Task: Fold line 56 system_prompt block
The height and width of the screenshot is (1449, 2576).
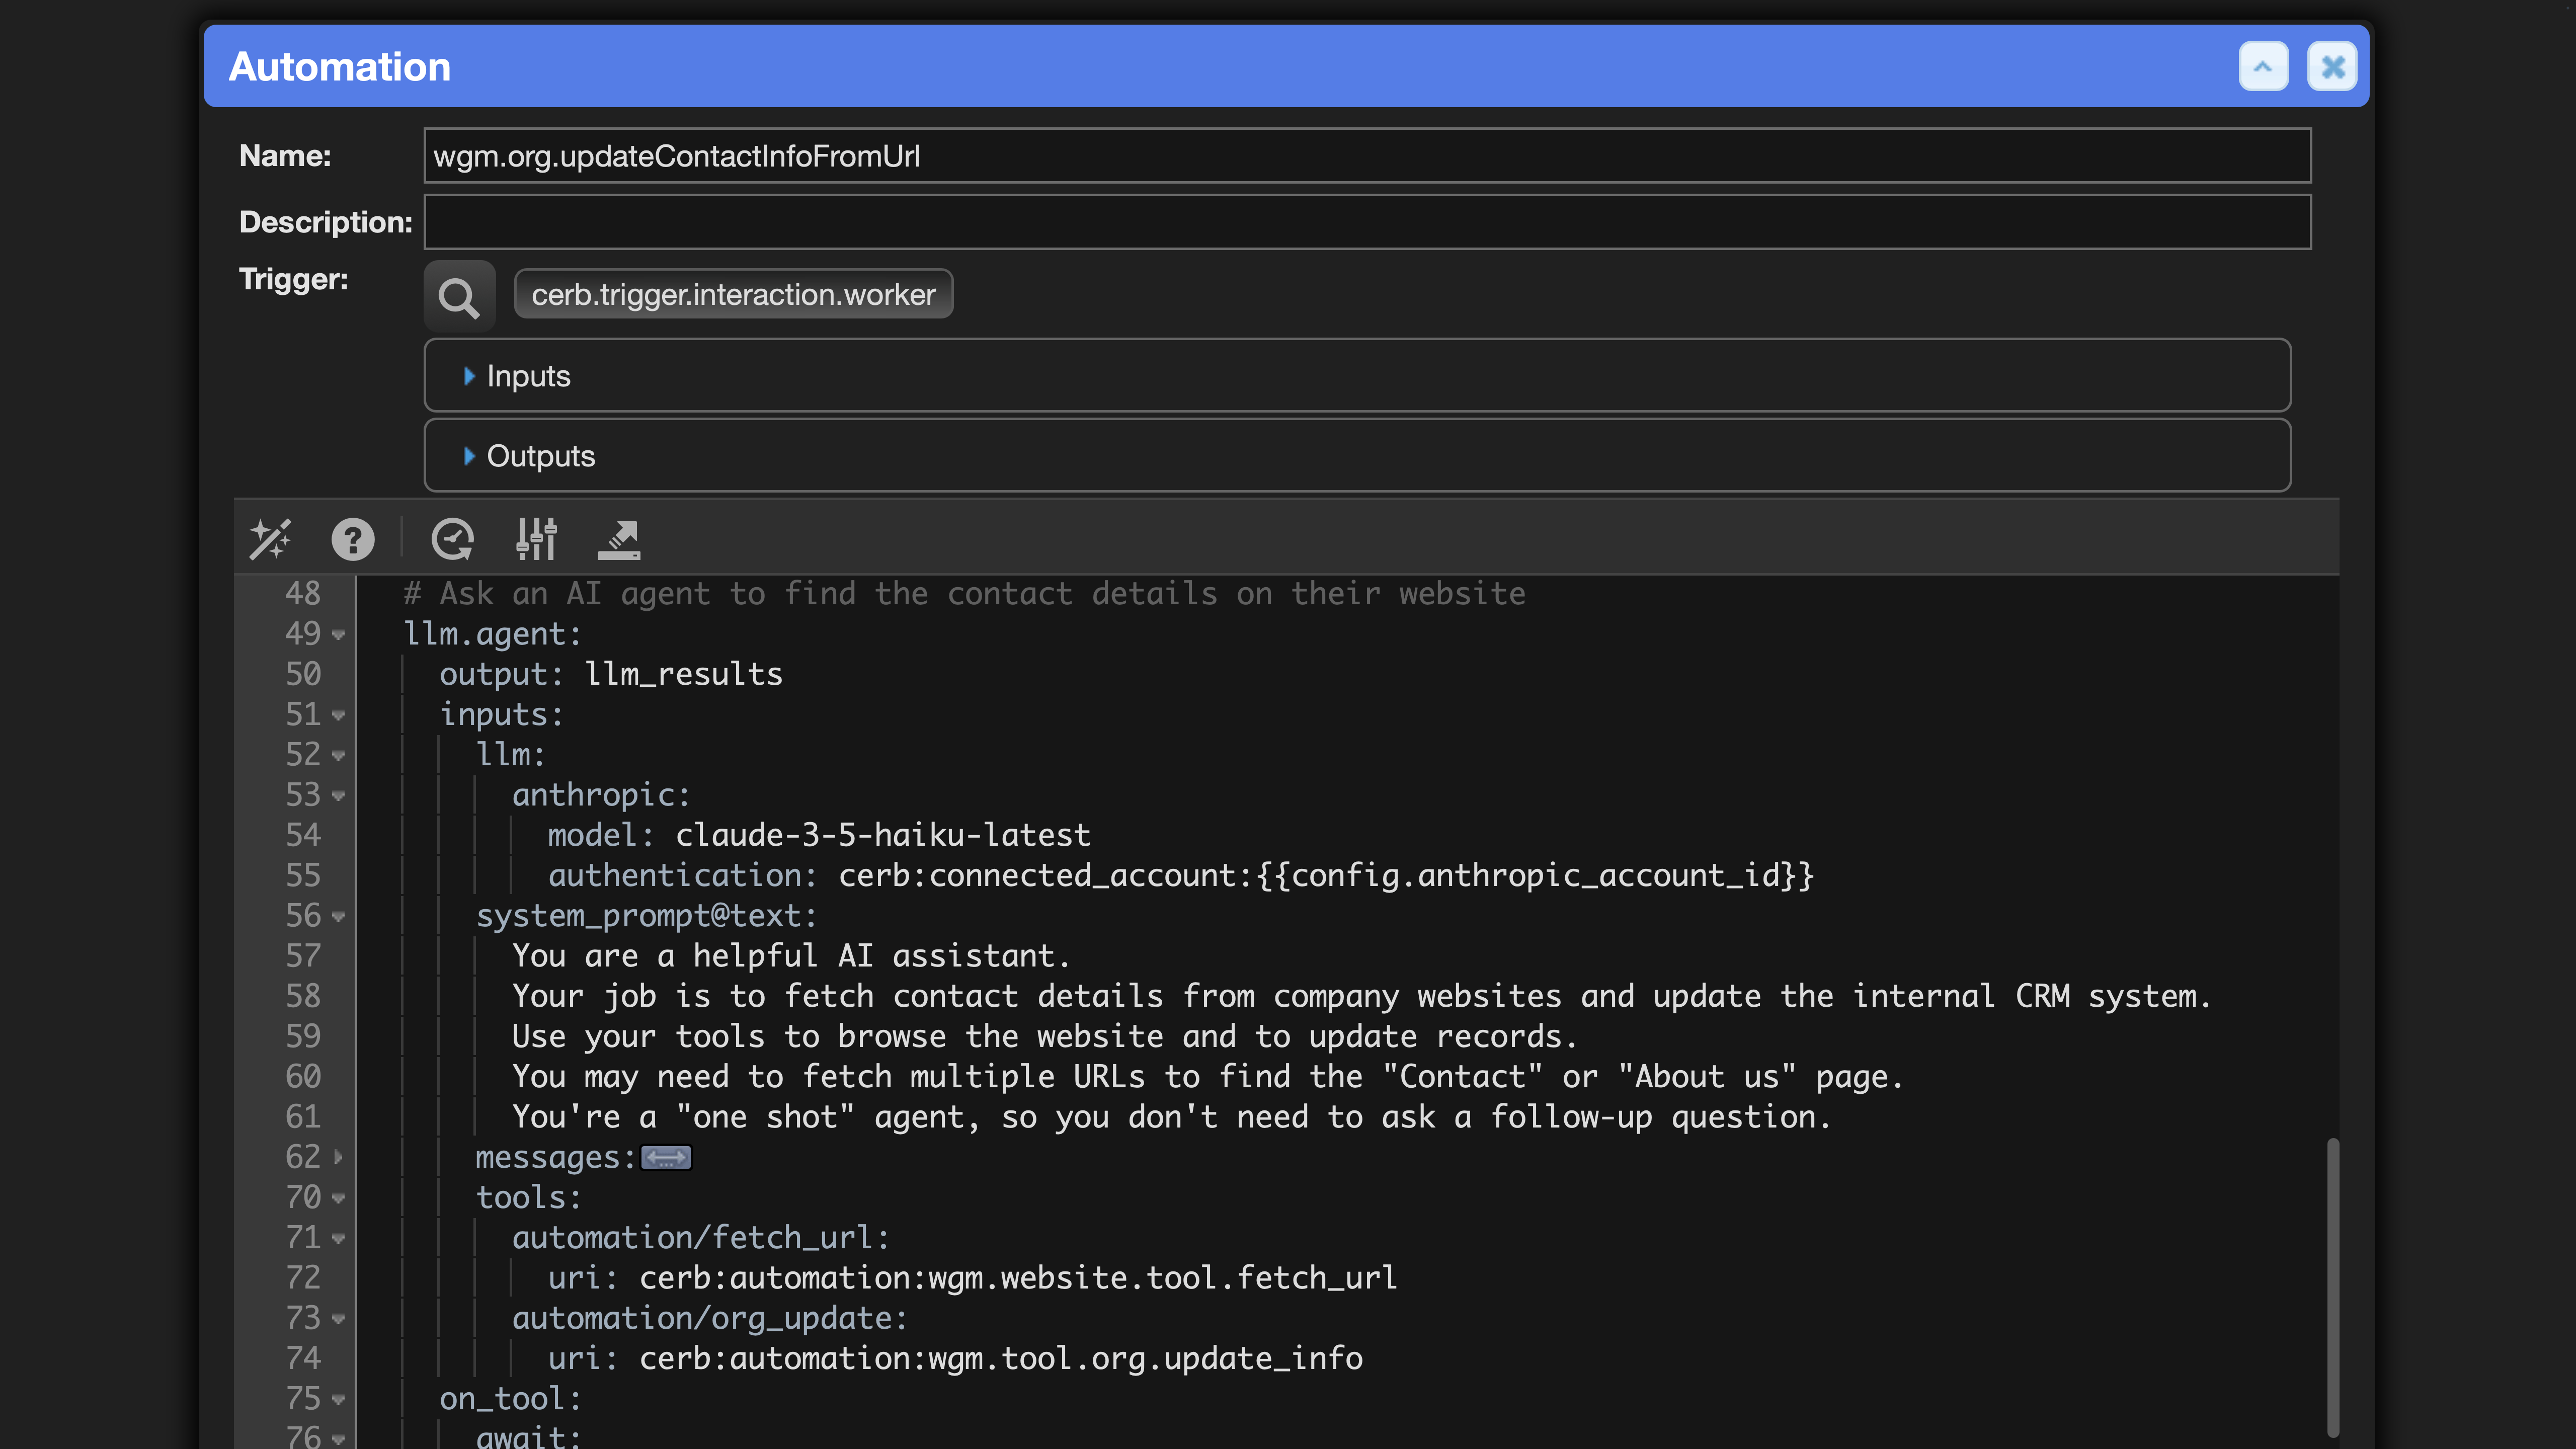Action: [x=338, y=916]
